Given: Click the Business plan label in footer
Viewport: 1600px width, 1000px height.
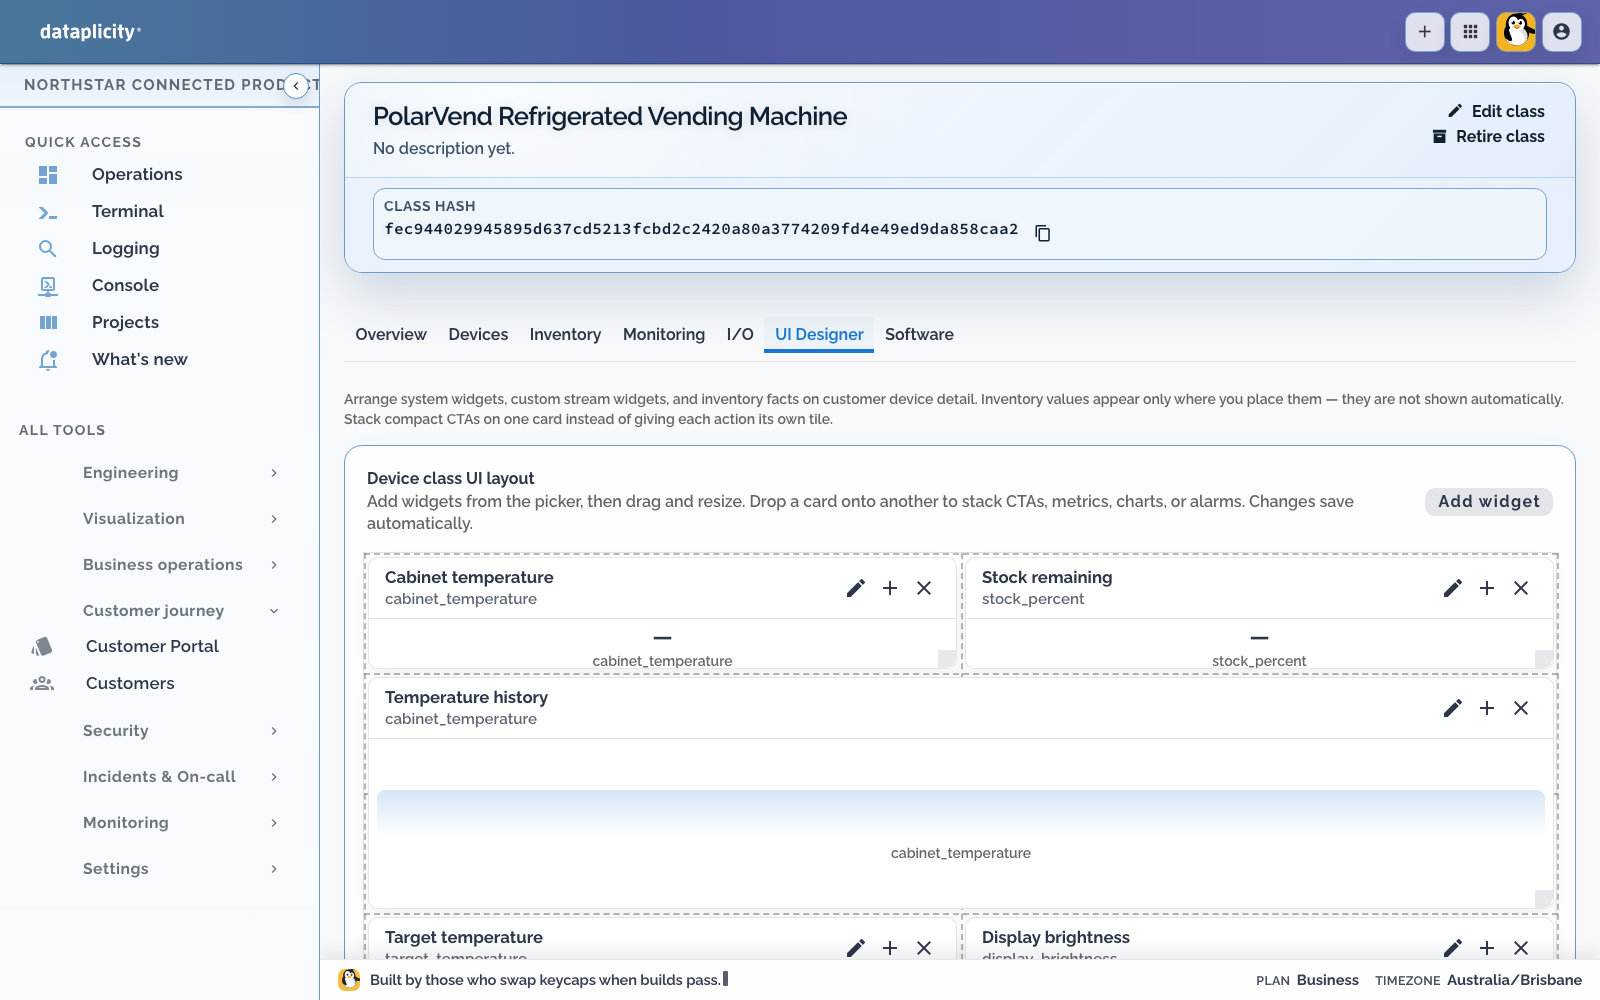Looking at the screenshot, I should tap(1328, 980).
